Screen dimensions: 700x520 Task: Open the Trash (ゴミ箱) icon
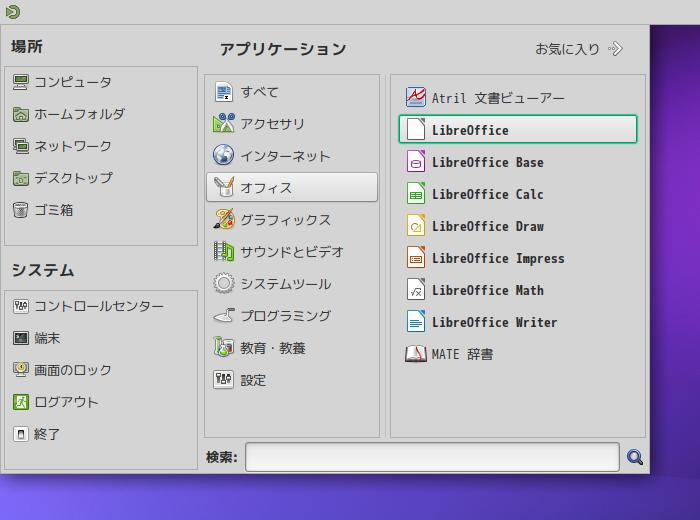pos(21,210)
